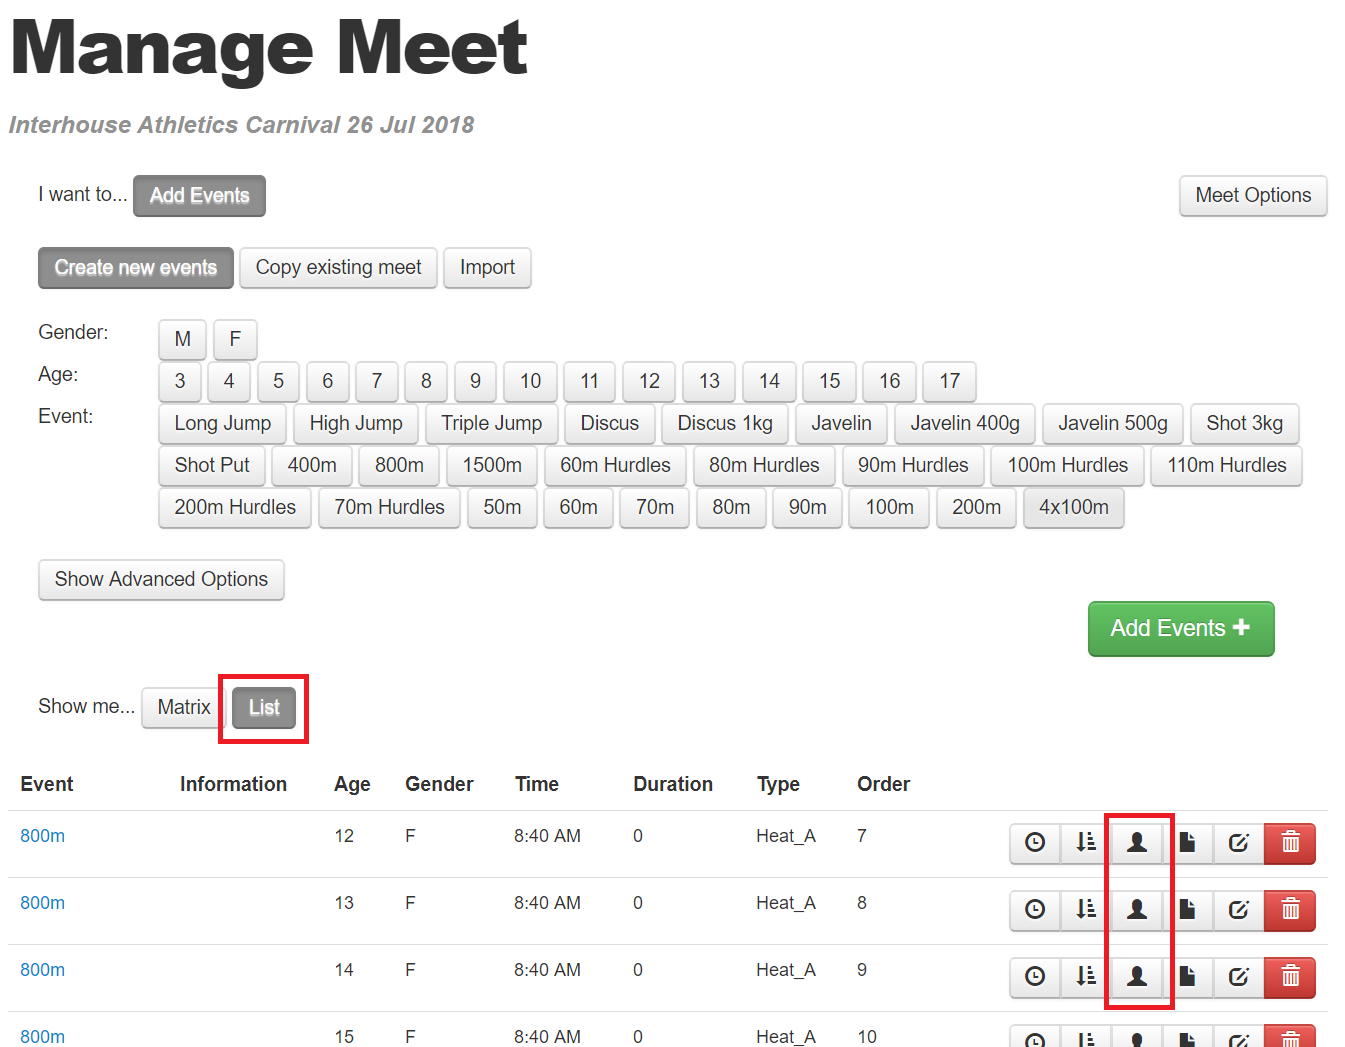Click the green Add Events + button
Image resolution: width=1345 pixels, height=1047 pixels.
pos(1181,628)
